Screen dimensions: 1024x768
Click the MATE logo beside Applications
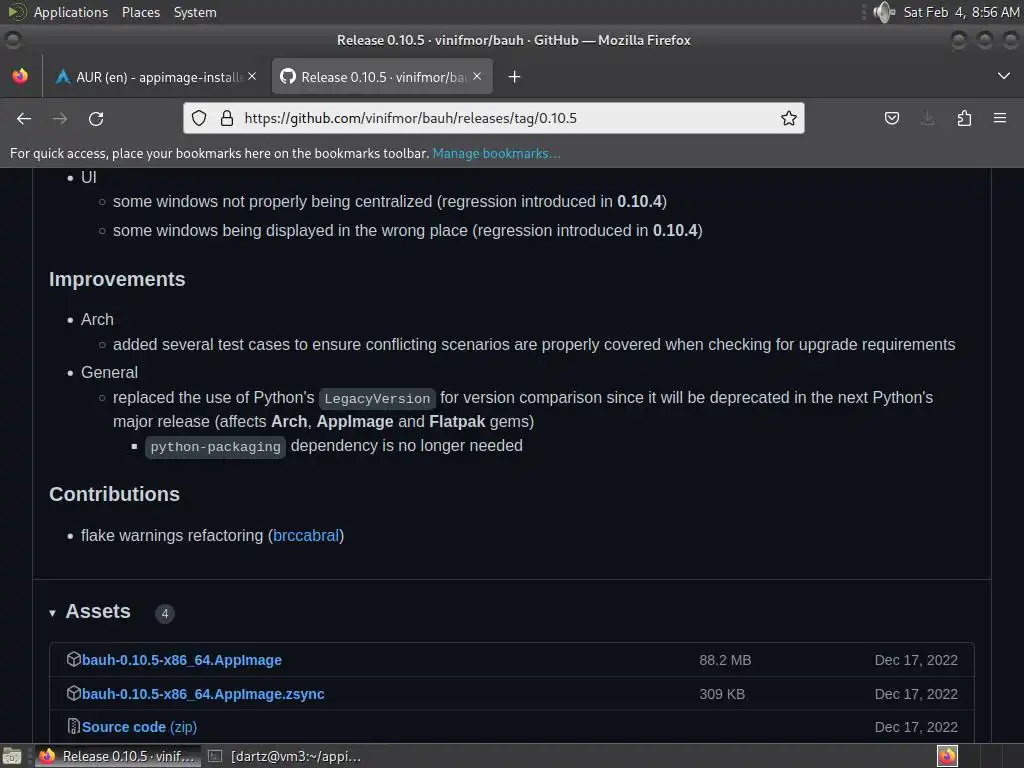coord(17,12)
